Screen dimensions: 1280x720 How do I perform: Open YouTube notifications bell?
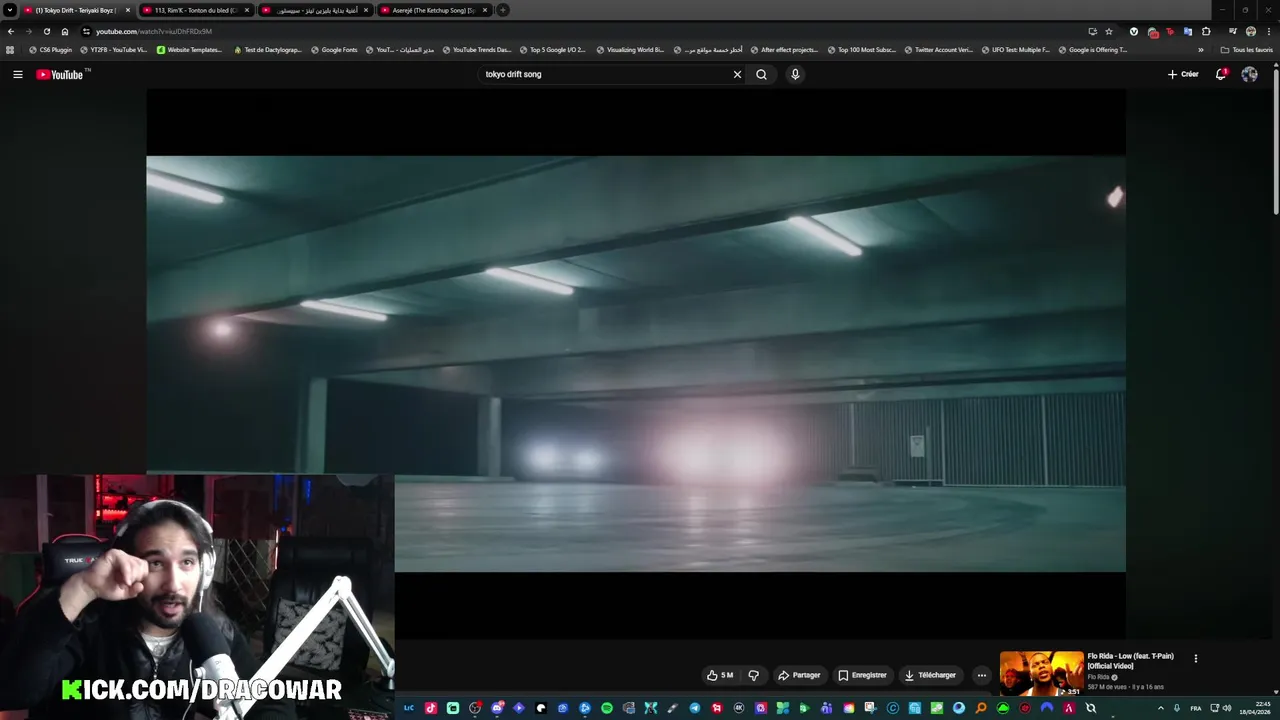[x=1220, y=74]
